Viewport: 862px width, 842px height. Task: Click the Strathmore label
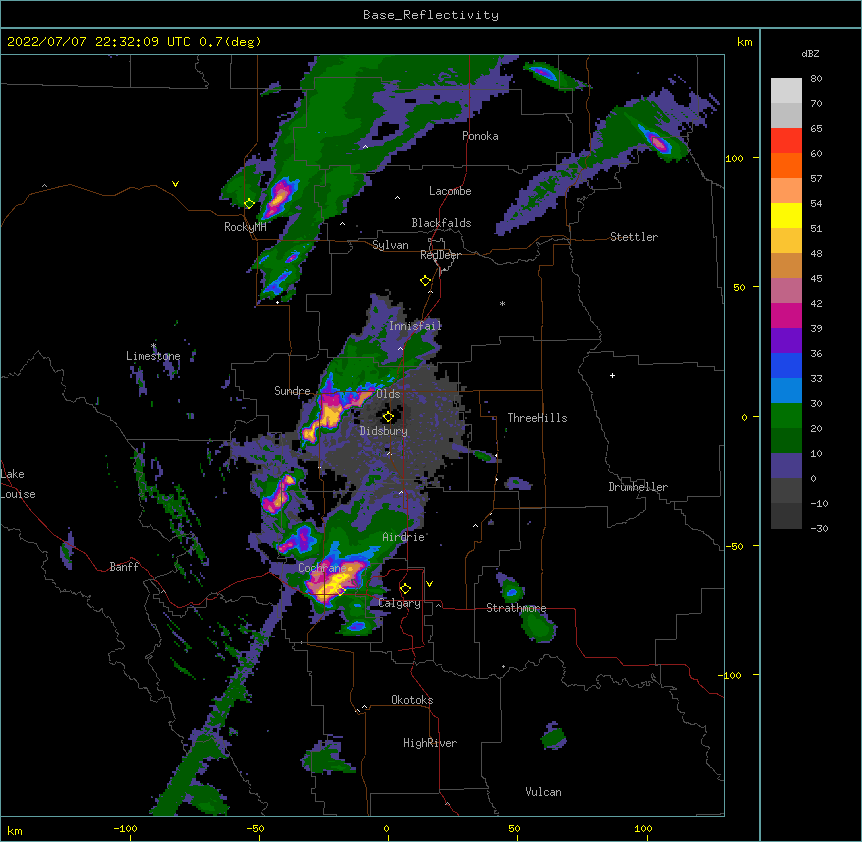(516, 608)
